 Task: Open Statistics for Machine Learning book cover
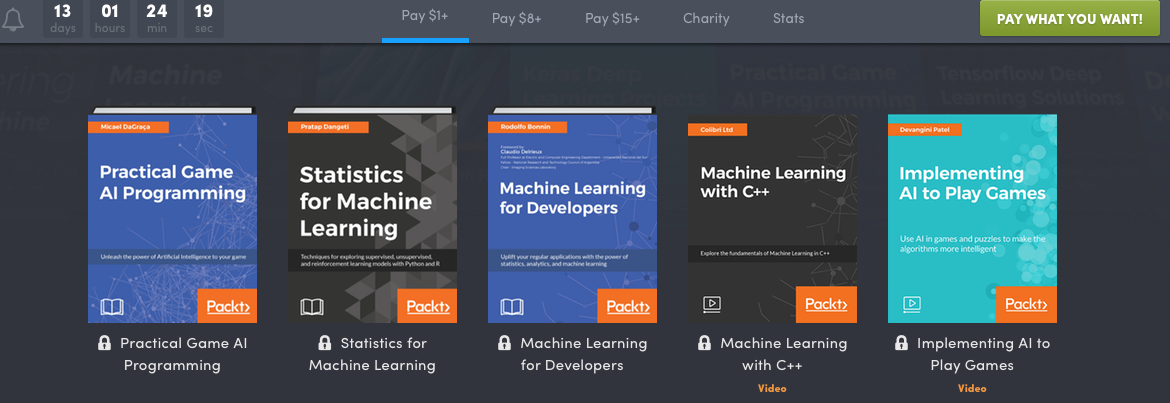(x=372, y=215)
